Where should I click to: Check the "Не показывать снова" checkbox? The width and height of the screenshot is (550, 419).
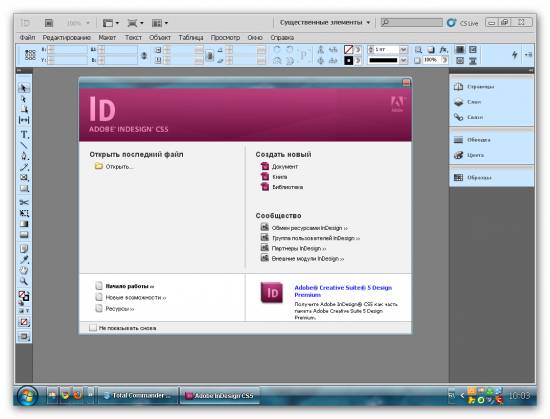click(93, 328)
